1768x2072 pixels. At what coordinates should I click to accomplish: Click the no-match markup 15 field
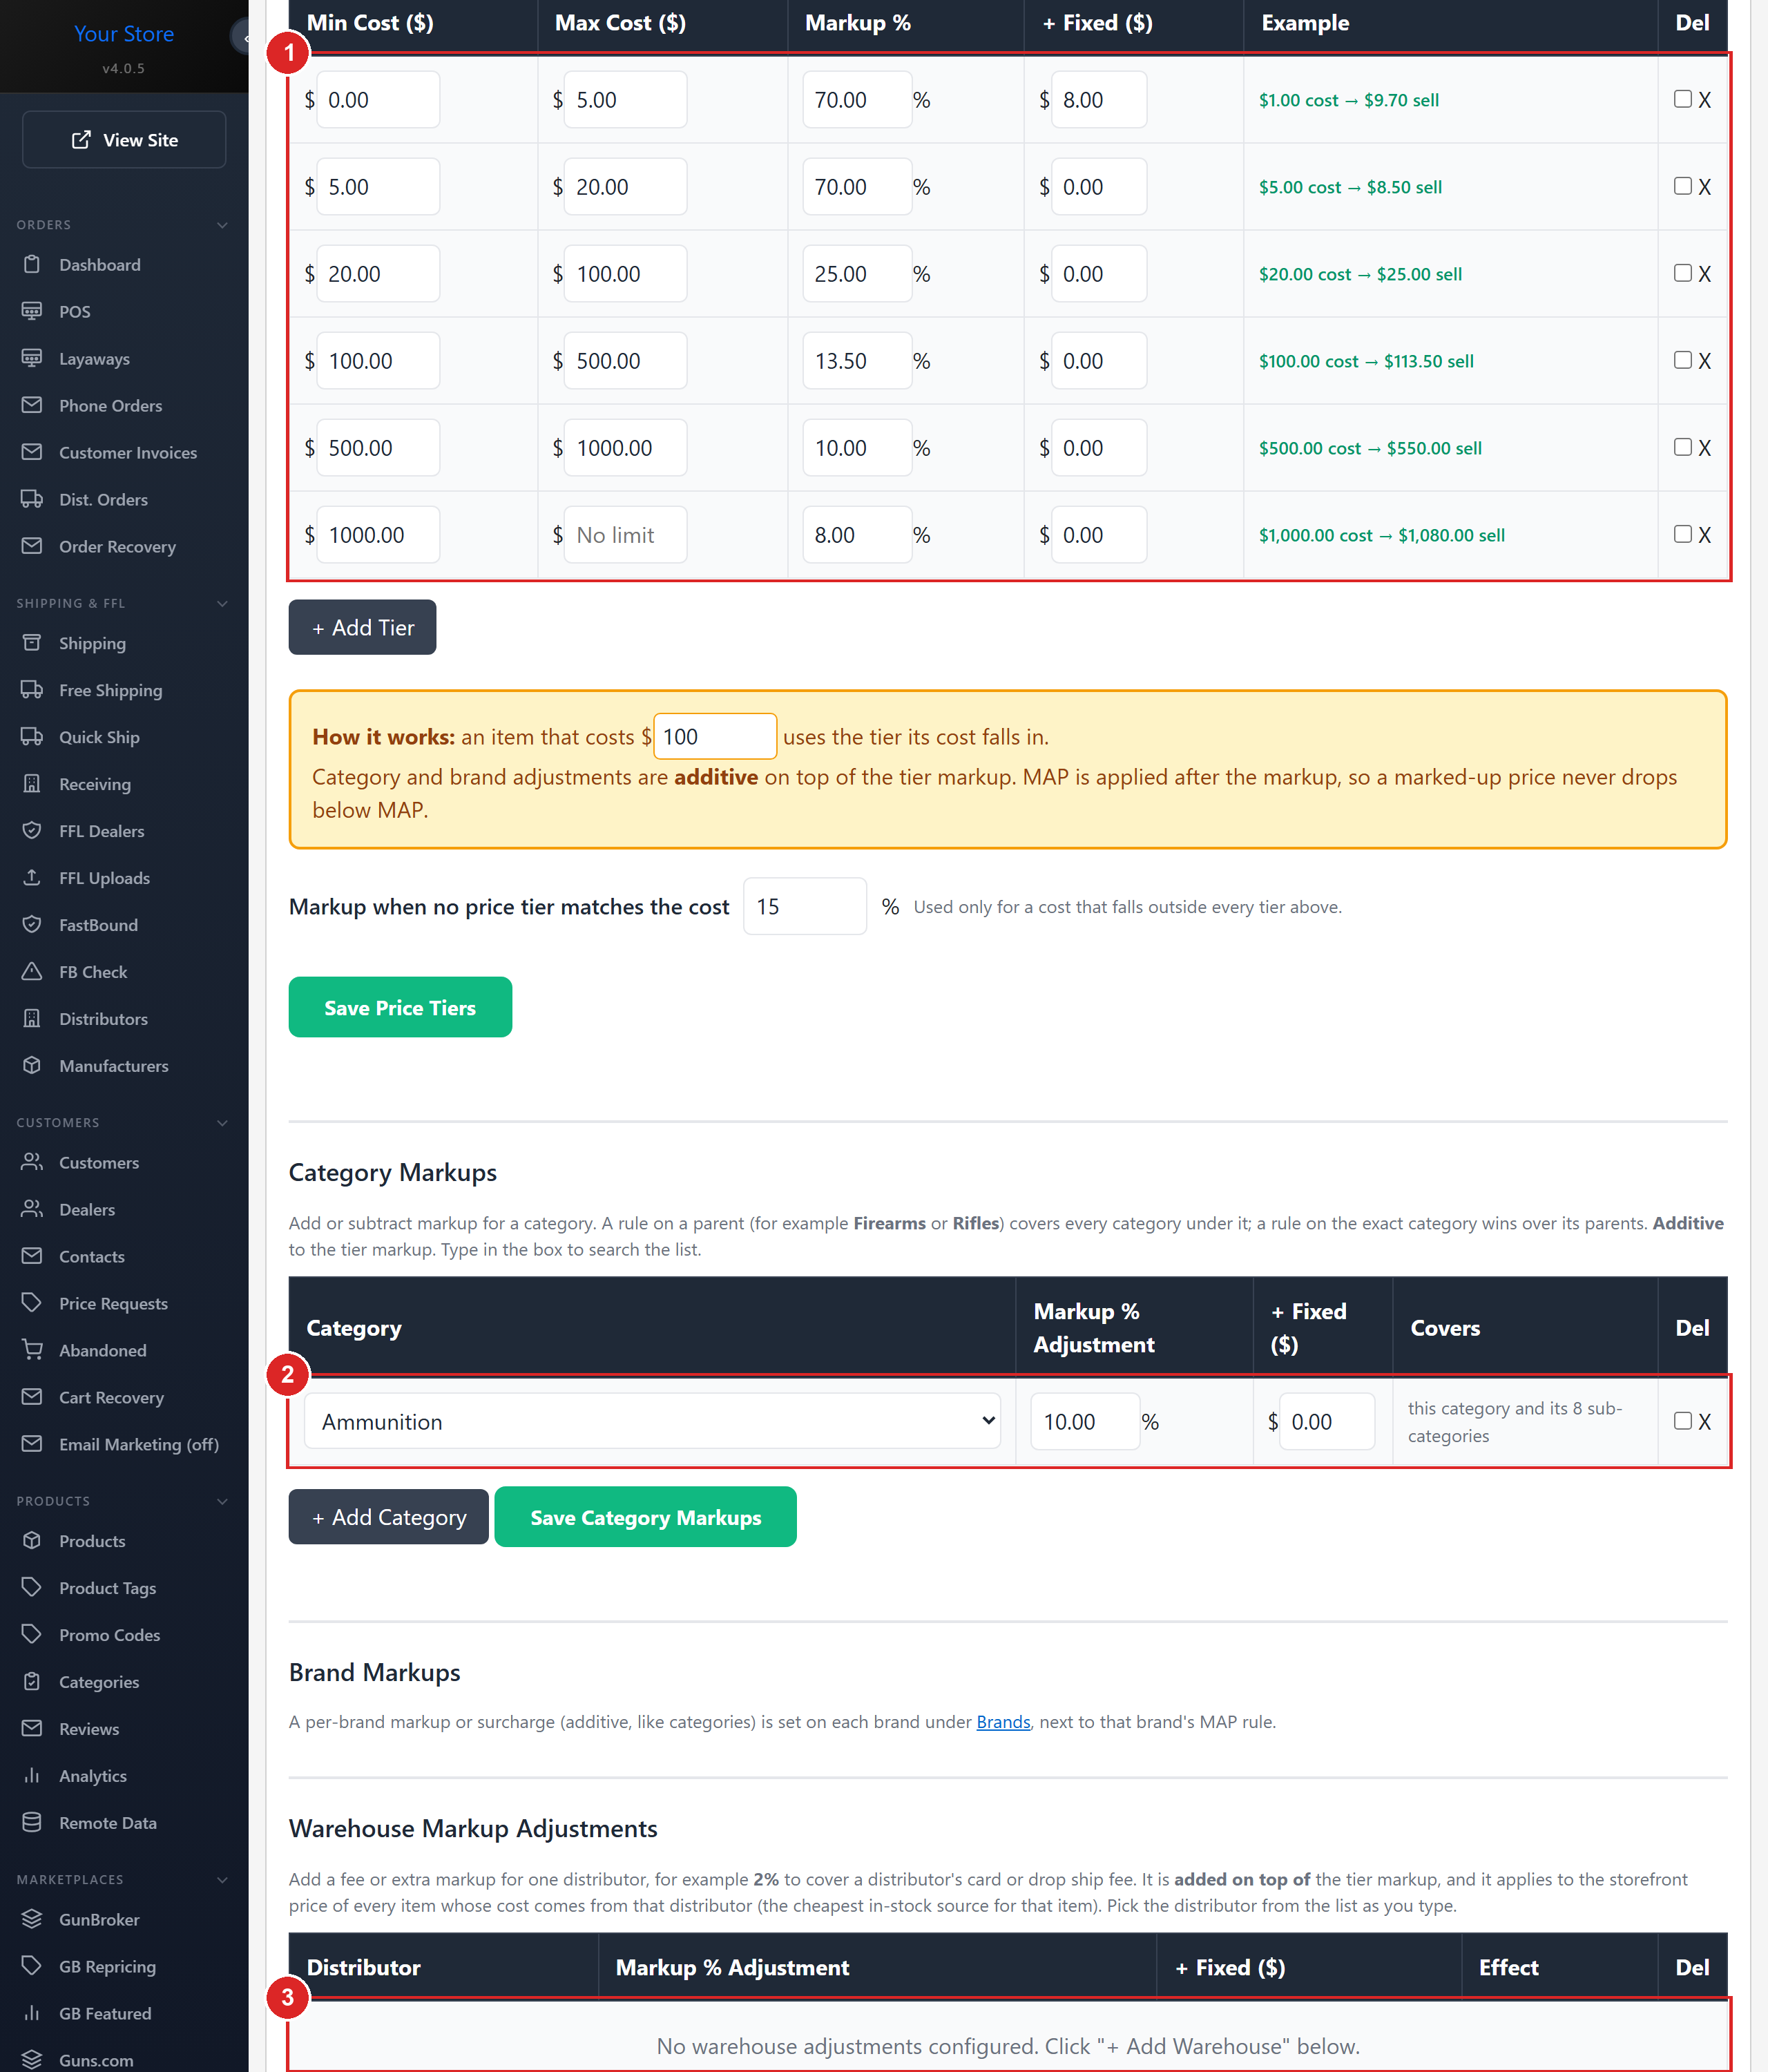[805, 906]
